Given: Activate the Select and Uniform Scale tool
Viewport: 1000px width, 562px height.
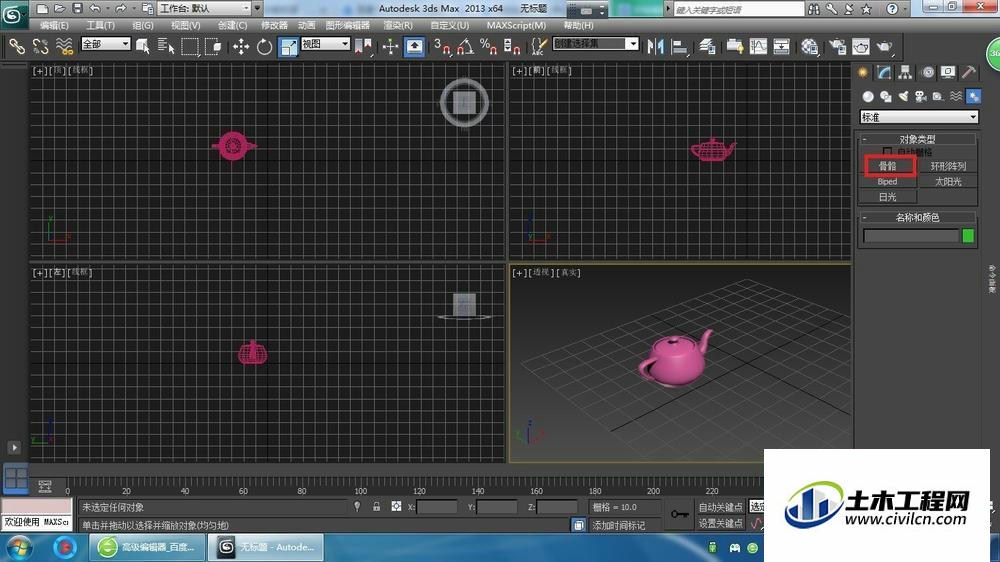Looking at the screenshot, I should (x=288, y=46).
